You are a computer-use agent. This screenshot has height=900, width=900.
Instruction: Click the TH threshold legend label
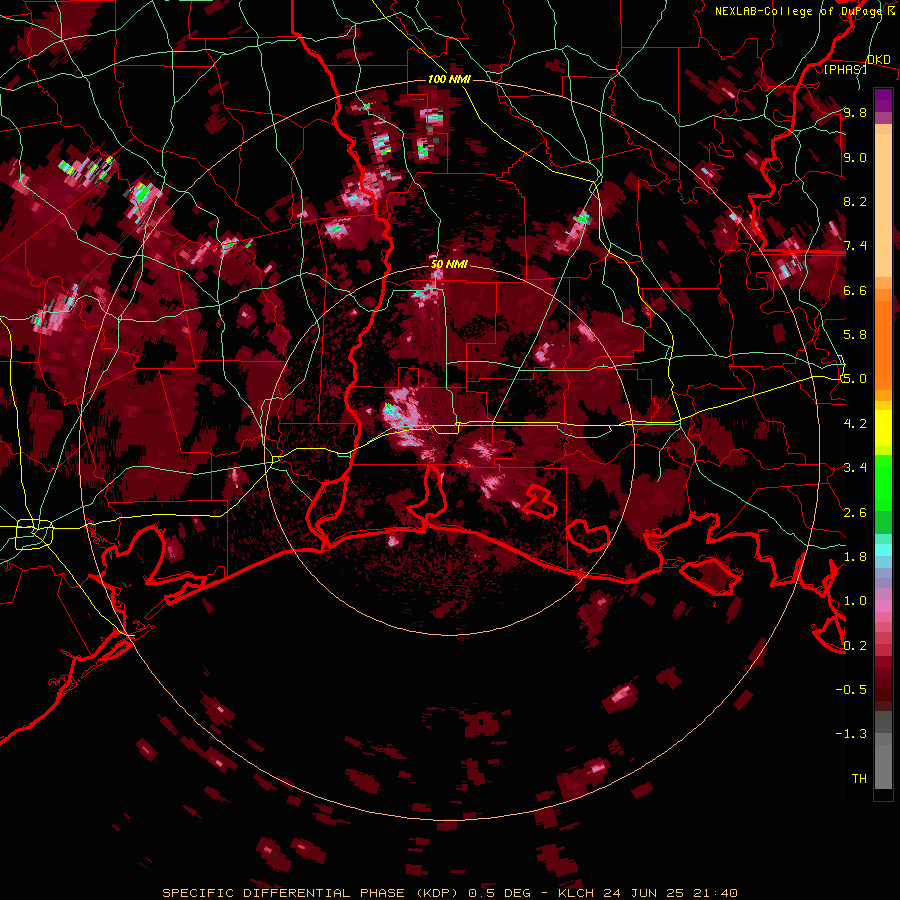859,779
